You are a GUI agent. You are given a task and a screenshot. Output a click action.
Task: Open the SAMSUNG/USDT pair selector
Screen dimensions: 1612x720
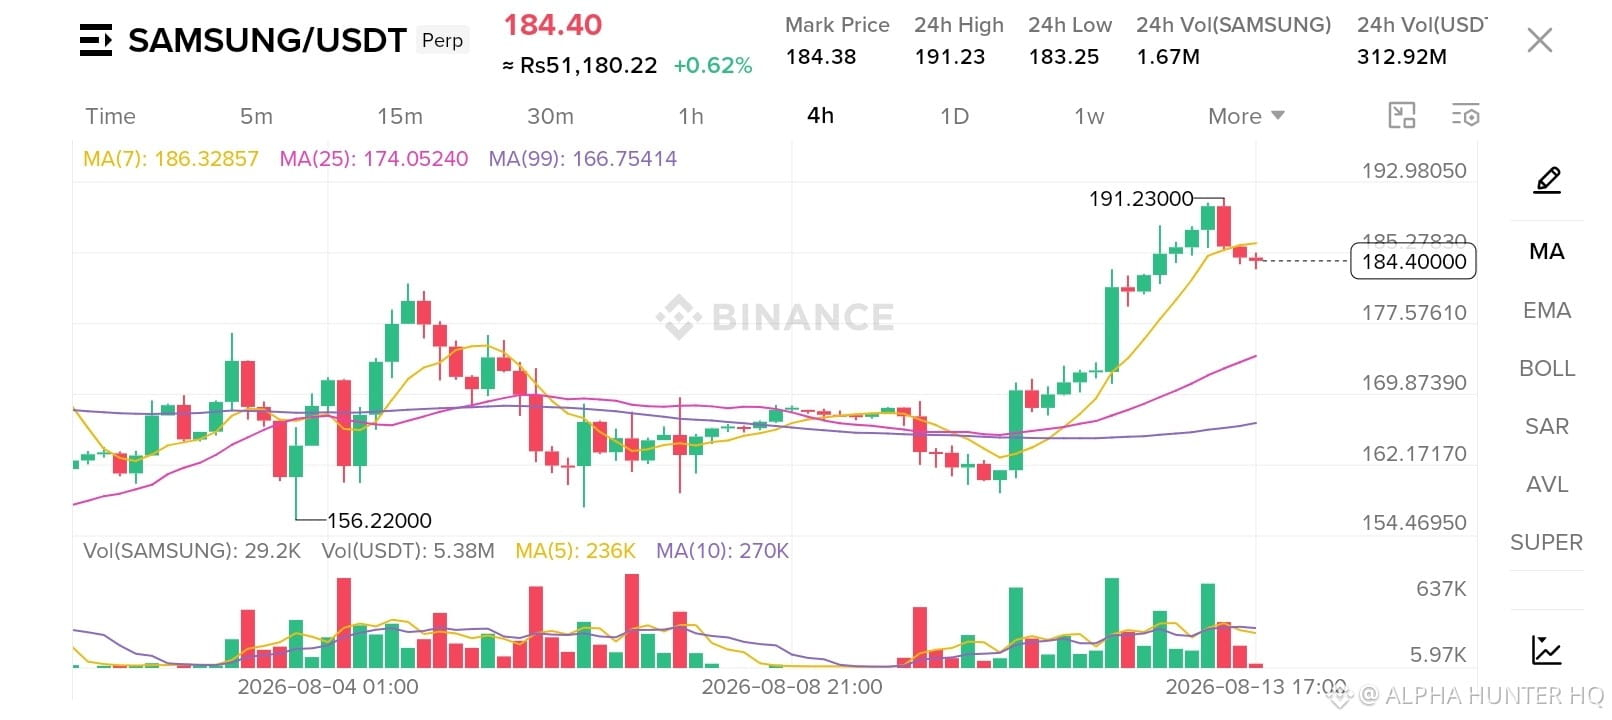[x=267, y=40]
